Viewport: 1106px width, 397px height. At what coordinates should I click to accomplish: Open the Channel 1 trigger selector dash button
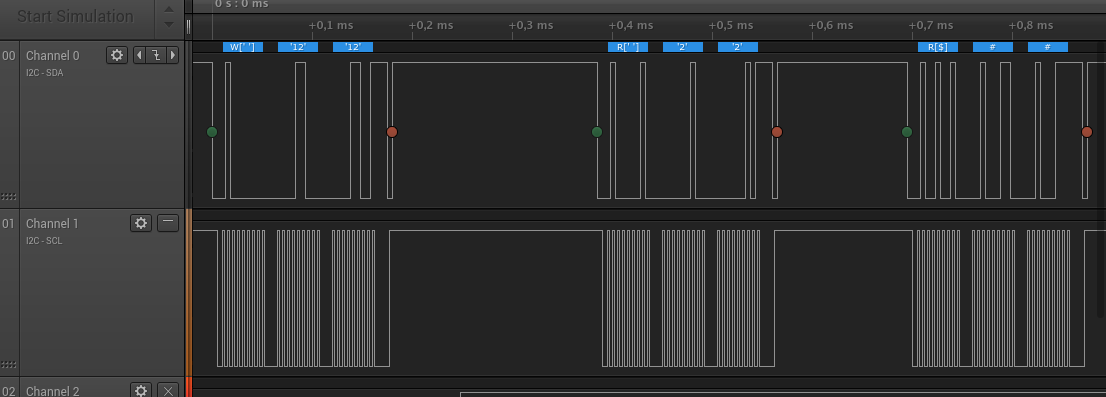coord(168,223)
